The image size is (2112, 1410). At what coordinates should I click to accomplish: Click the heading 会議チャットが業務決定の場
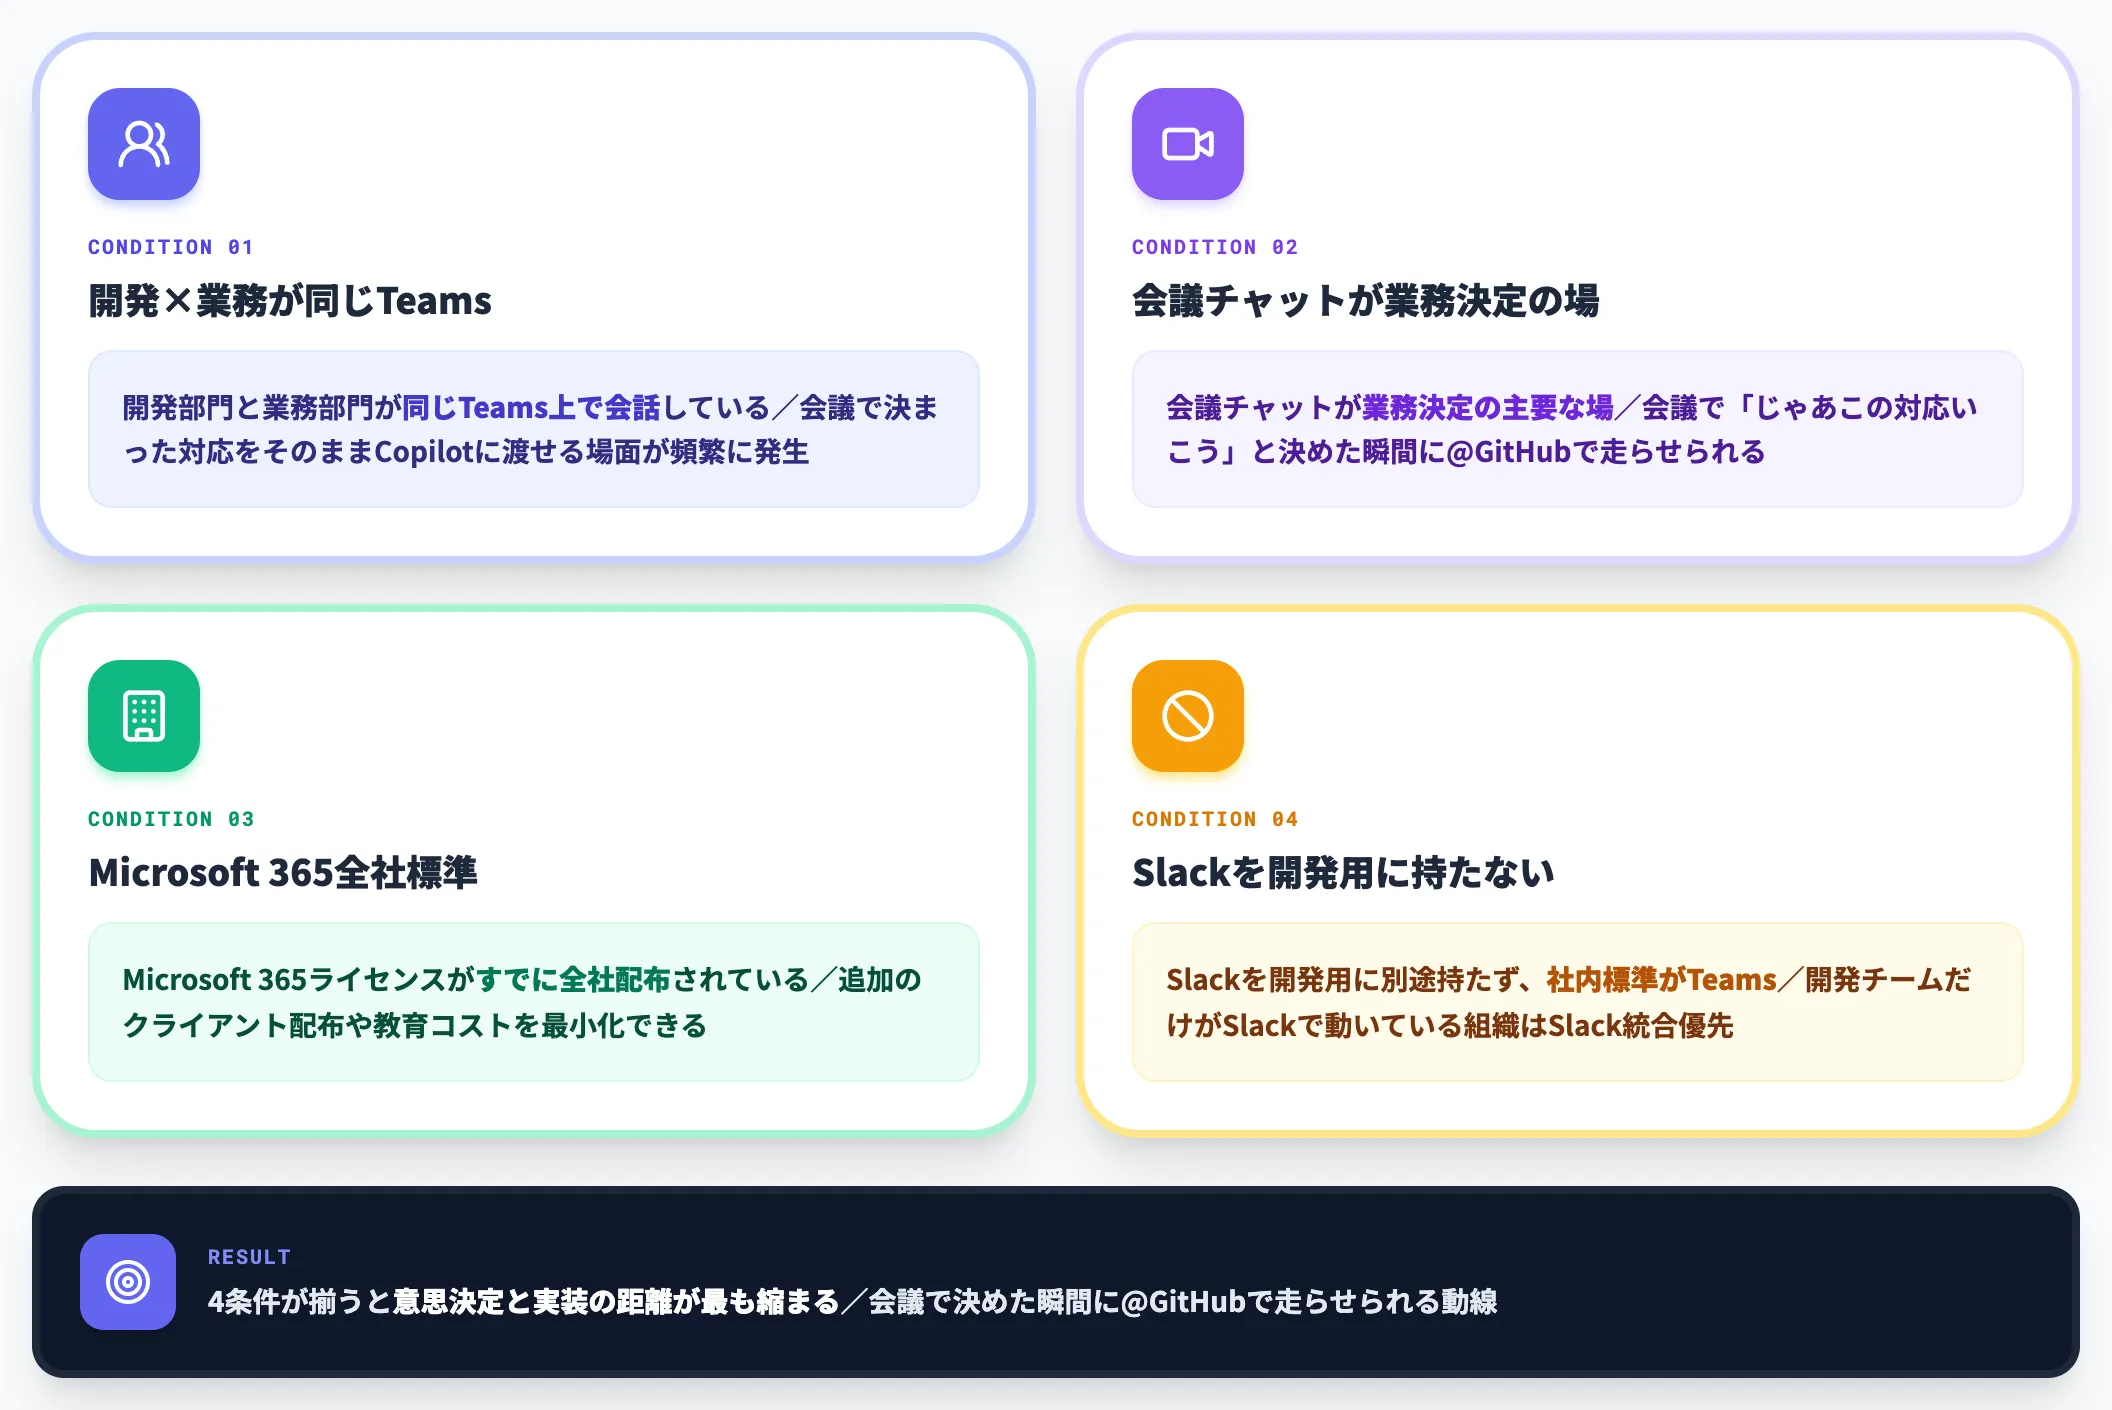coord(1366,301)
